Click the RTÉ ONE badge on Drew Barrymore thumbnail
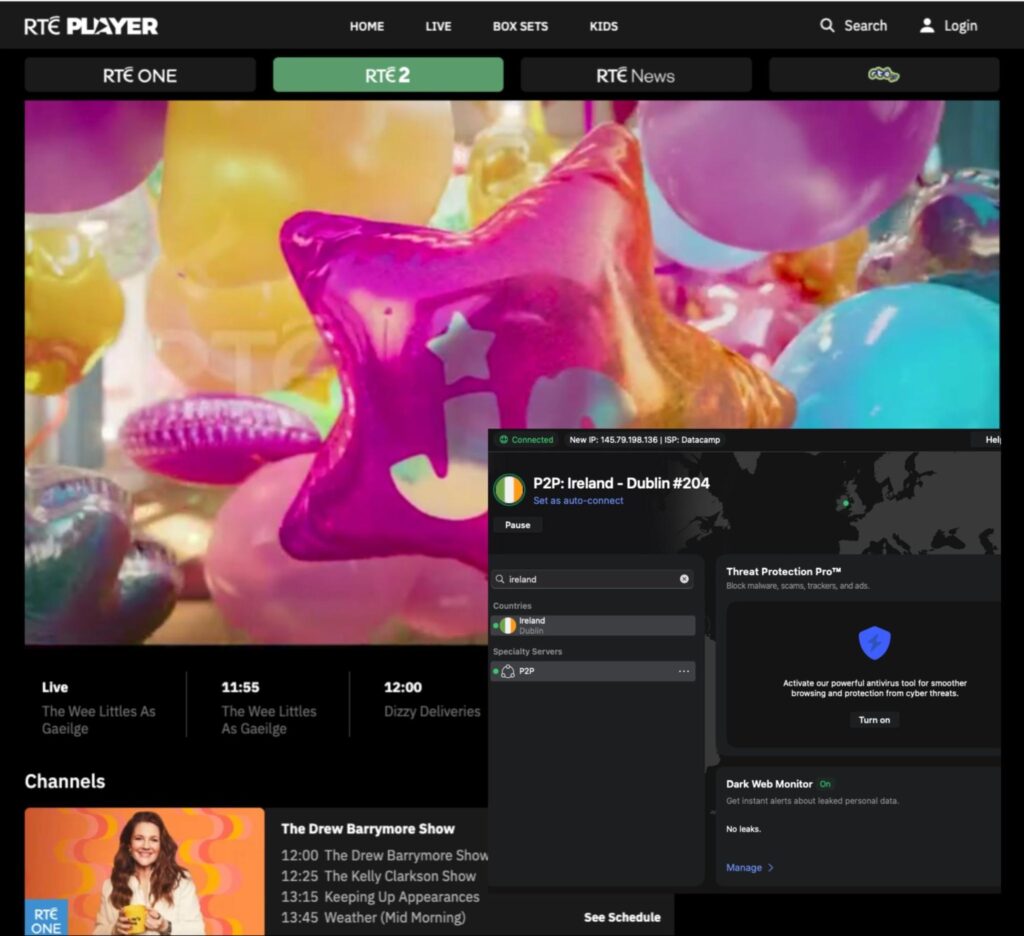This screenshot has width=1024, height=936. tap(46, 920)
